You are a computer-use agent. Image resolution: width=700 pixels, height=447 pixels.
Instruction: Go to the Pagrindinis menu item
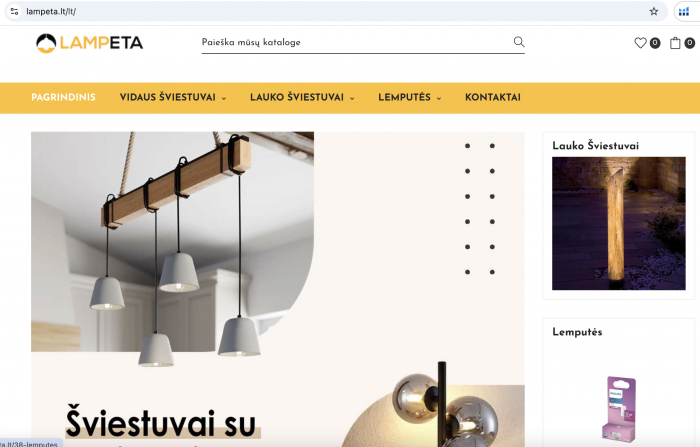[x=63, y=97]
